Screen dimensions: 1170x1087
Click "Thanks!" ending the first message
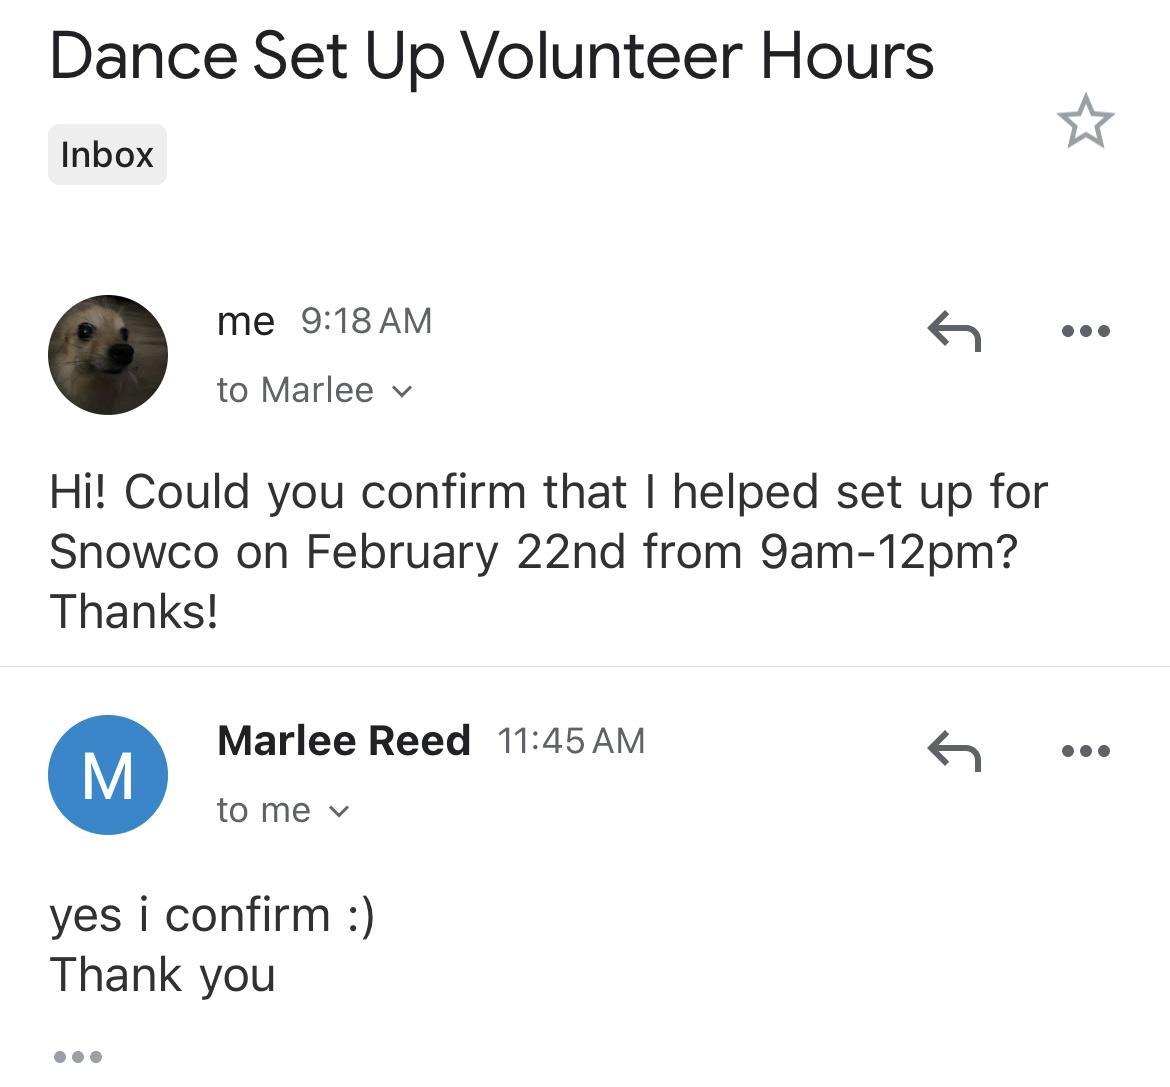point(134,611)
